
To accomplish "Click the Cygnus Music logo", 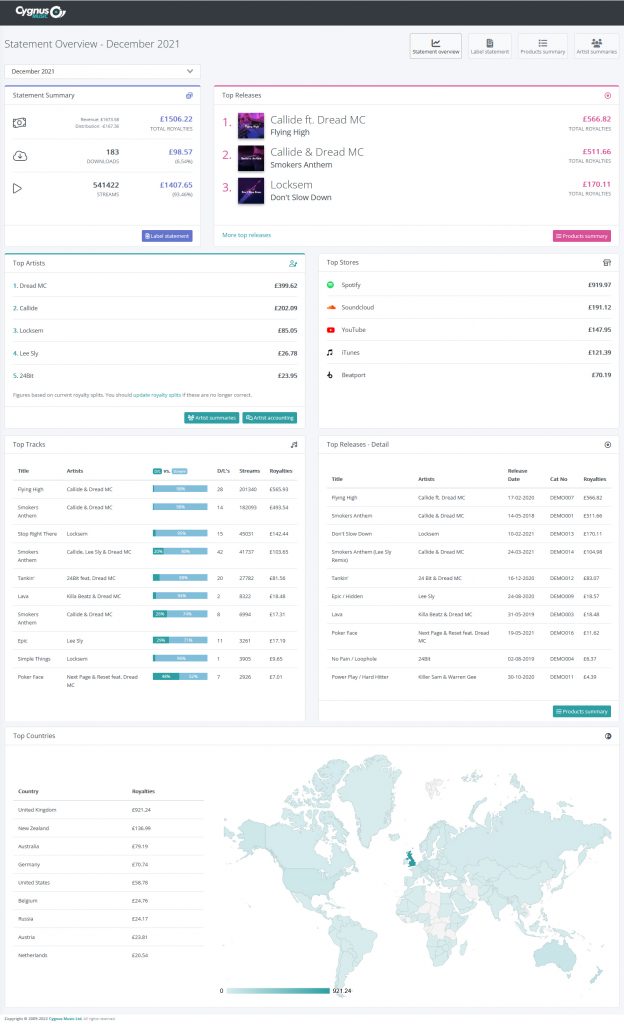I will (x=40, y=12).
